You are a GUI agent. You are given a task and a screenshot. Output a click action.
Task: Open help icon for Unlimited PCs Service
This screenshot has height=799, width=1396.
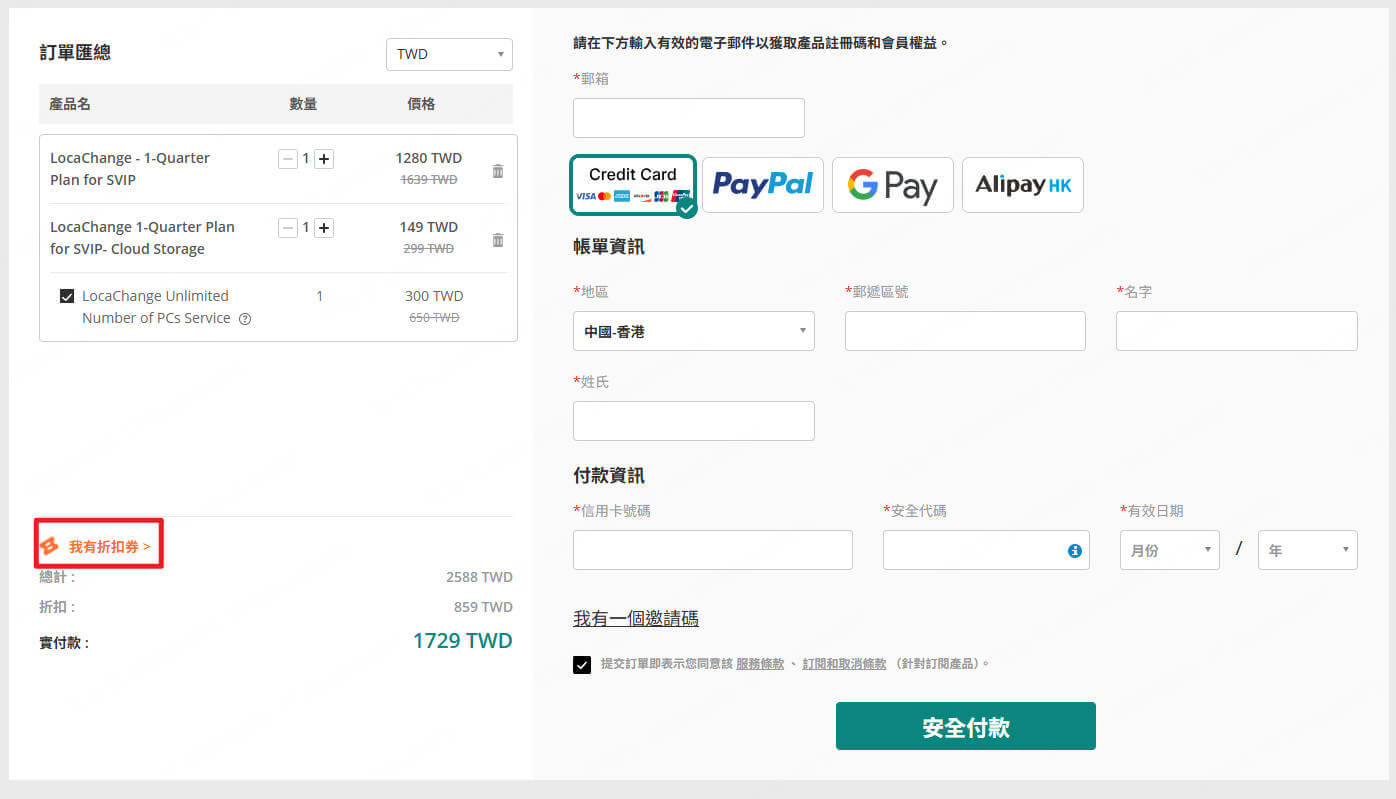click(x=245, y=319)
